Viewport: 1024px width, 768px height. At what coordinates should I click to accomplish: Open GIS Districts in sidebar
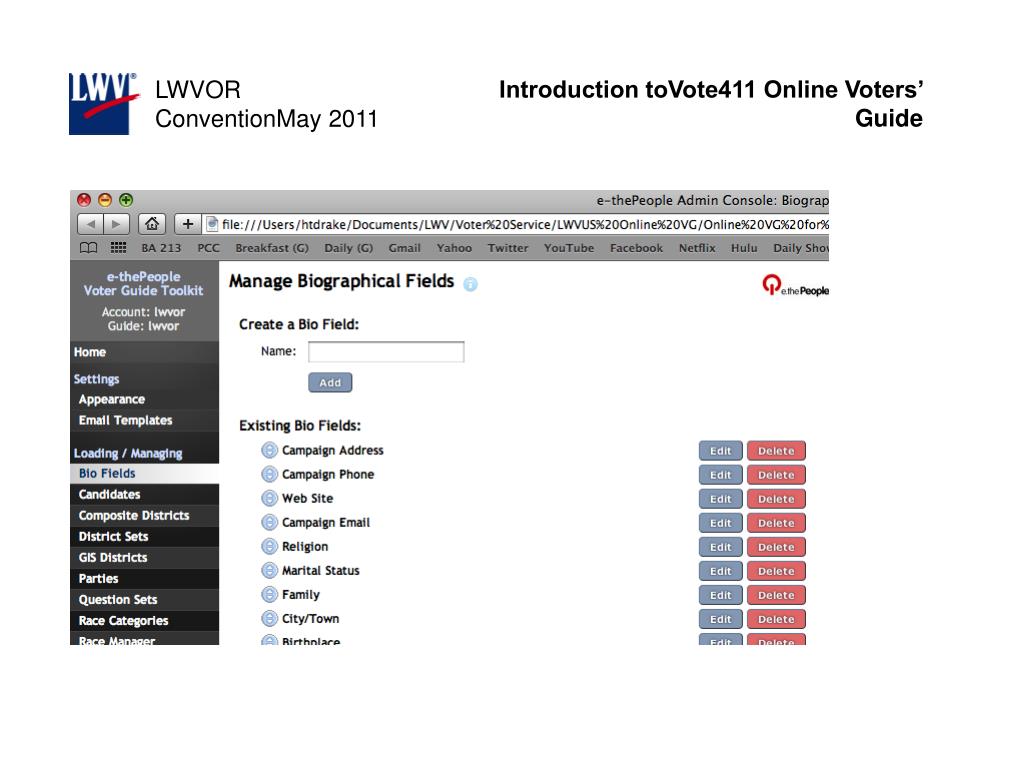point(144,557)
